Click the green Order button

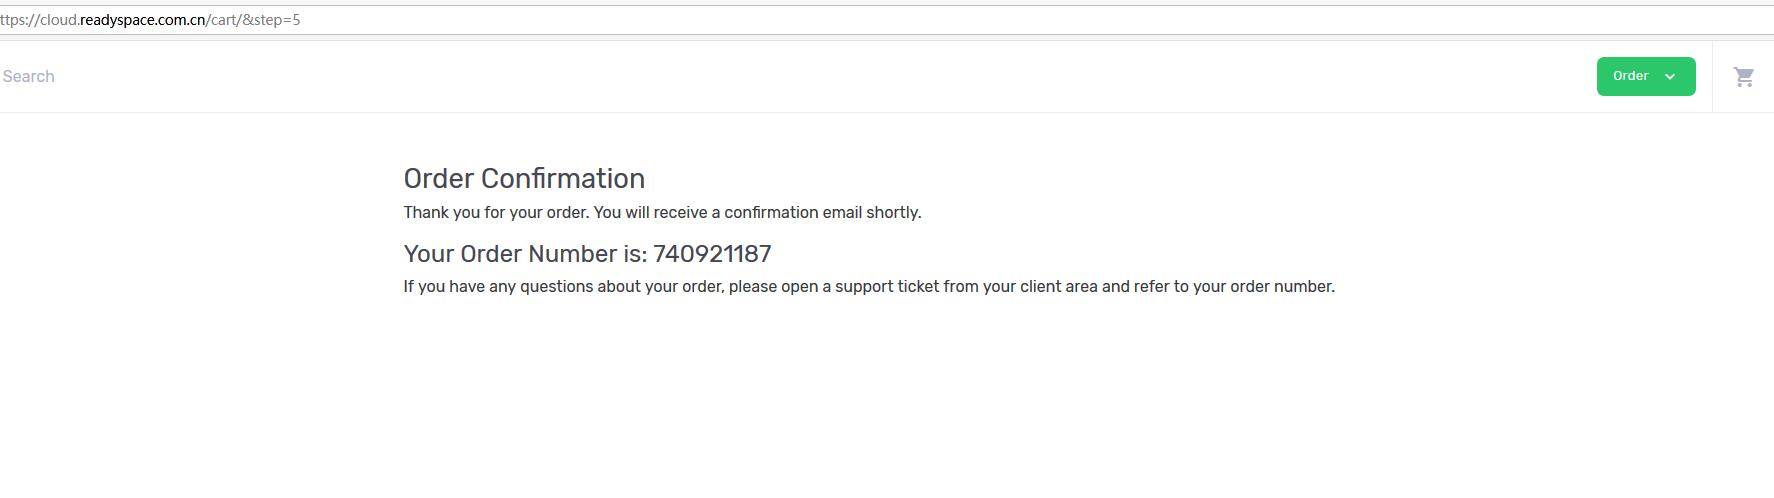pyautogui.click(x=1645, y=77)
